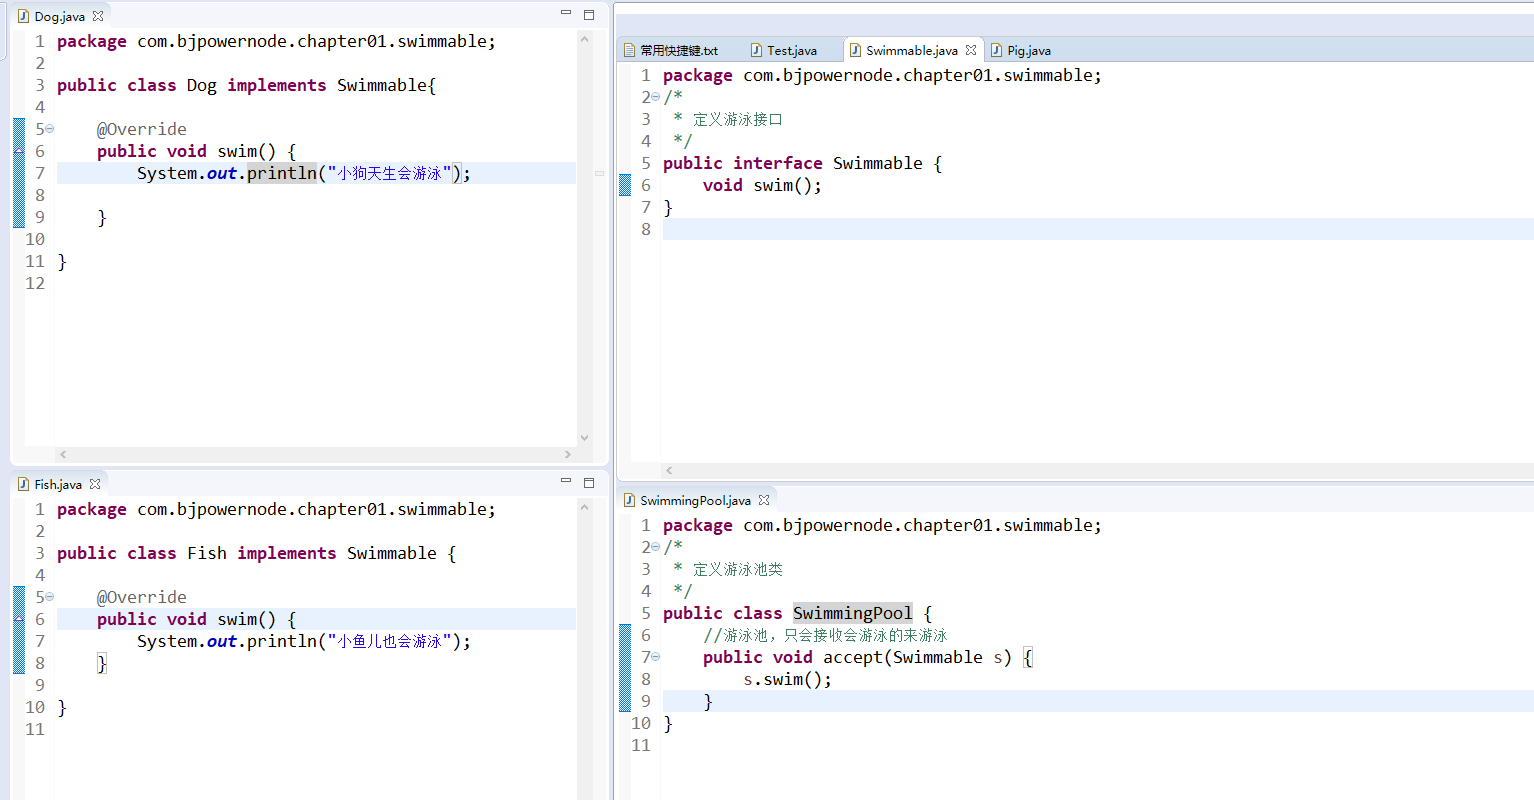Click 'public class Dog implements Swimmable{' line
The height and width of the screenshot is (800, 1534).
(246, 85)
